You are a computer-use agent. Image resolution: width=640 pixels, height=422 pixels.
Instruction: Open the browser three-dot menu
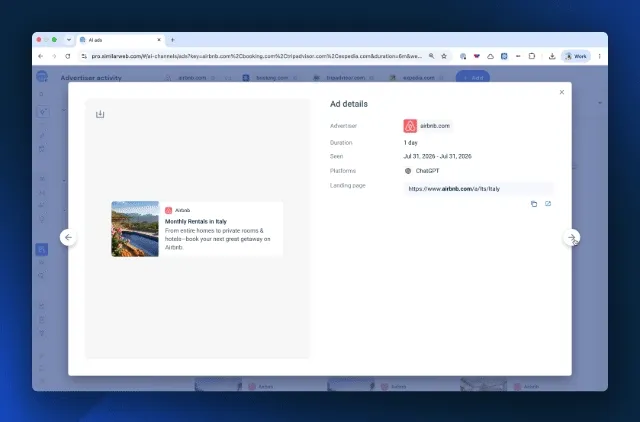[x=599, y=56]
